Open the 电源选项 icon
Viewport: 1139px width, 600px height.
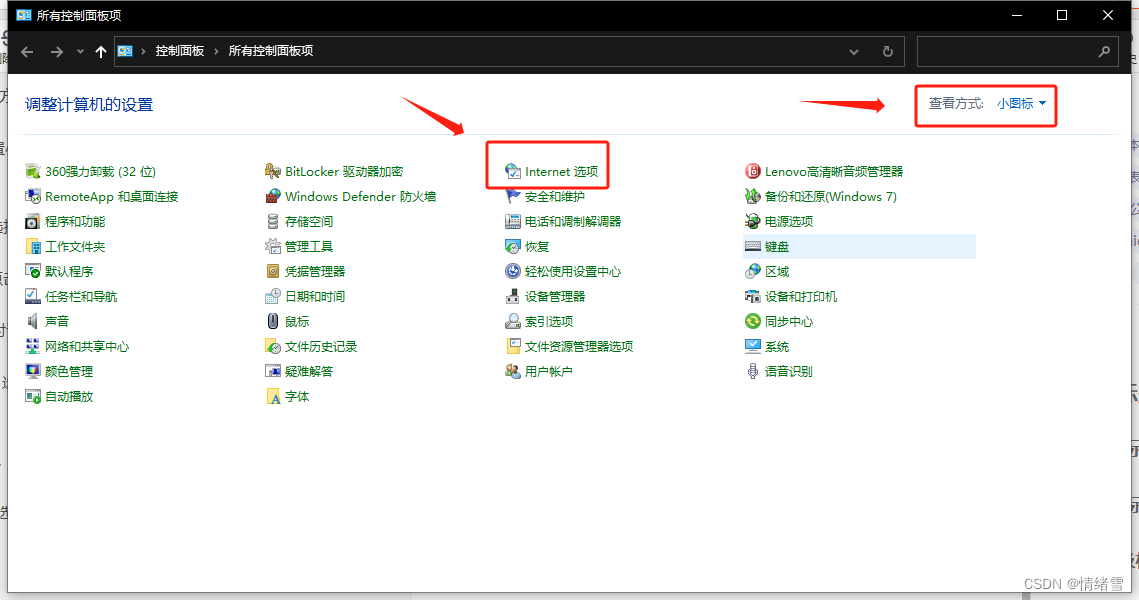pyautogui.click(x=753, y=222)
